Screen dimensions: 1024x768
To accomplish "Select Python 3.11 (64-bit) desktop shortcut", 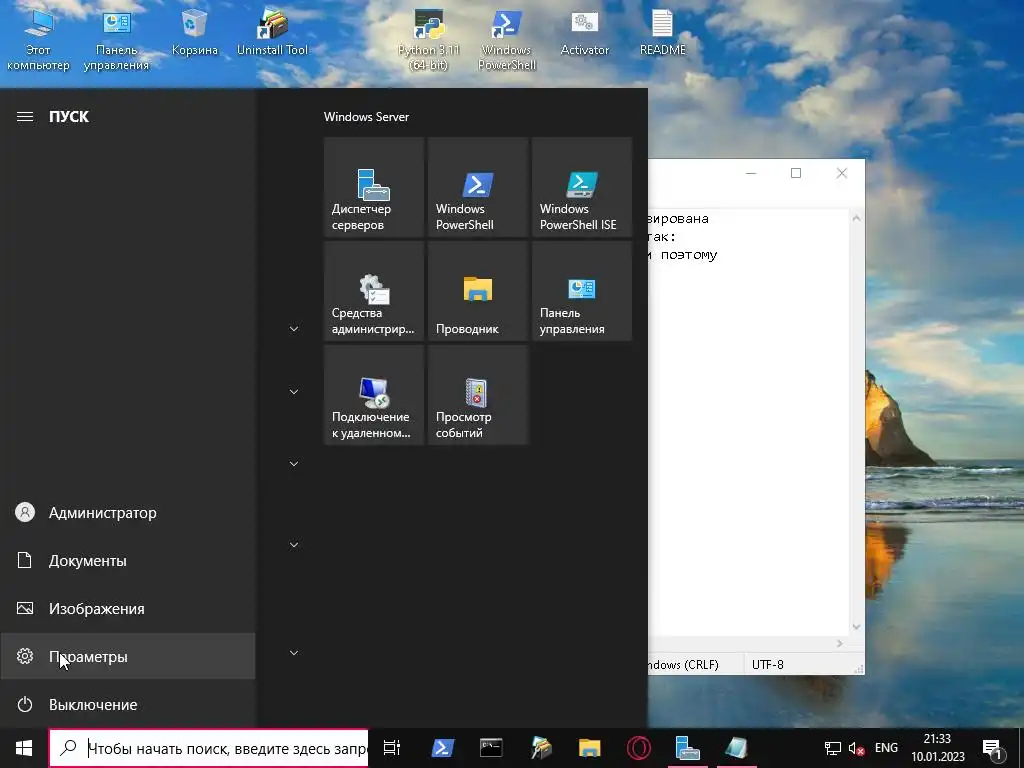I will click(428, 39).
